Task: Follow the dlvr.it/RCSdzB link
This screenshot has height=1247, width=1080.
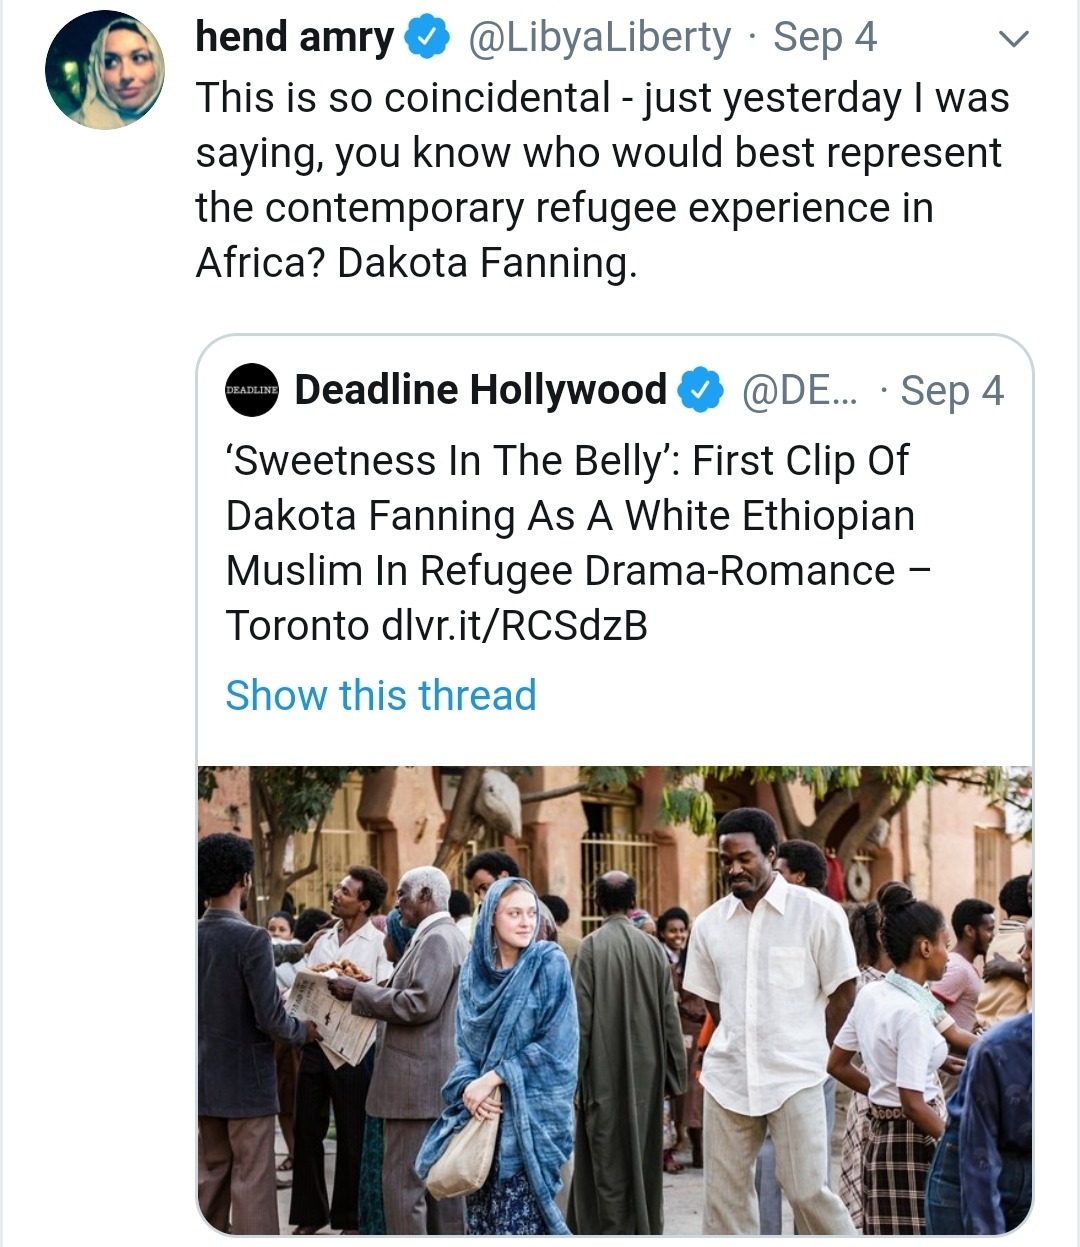Action: click(x=514, y=626)
